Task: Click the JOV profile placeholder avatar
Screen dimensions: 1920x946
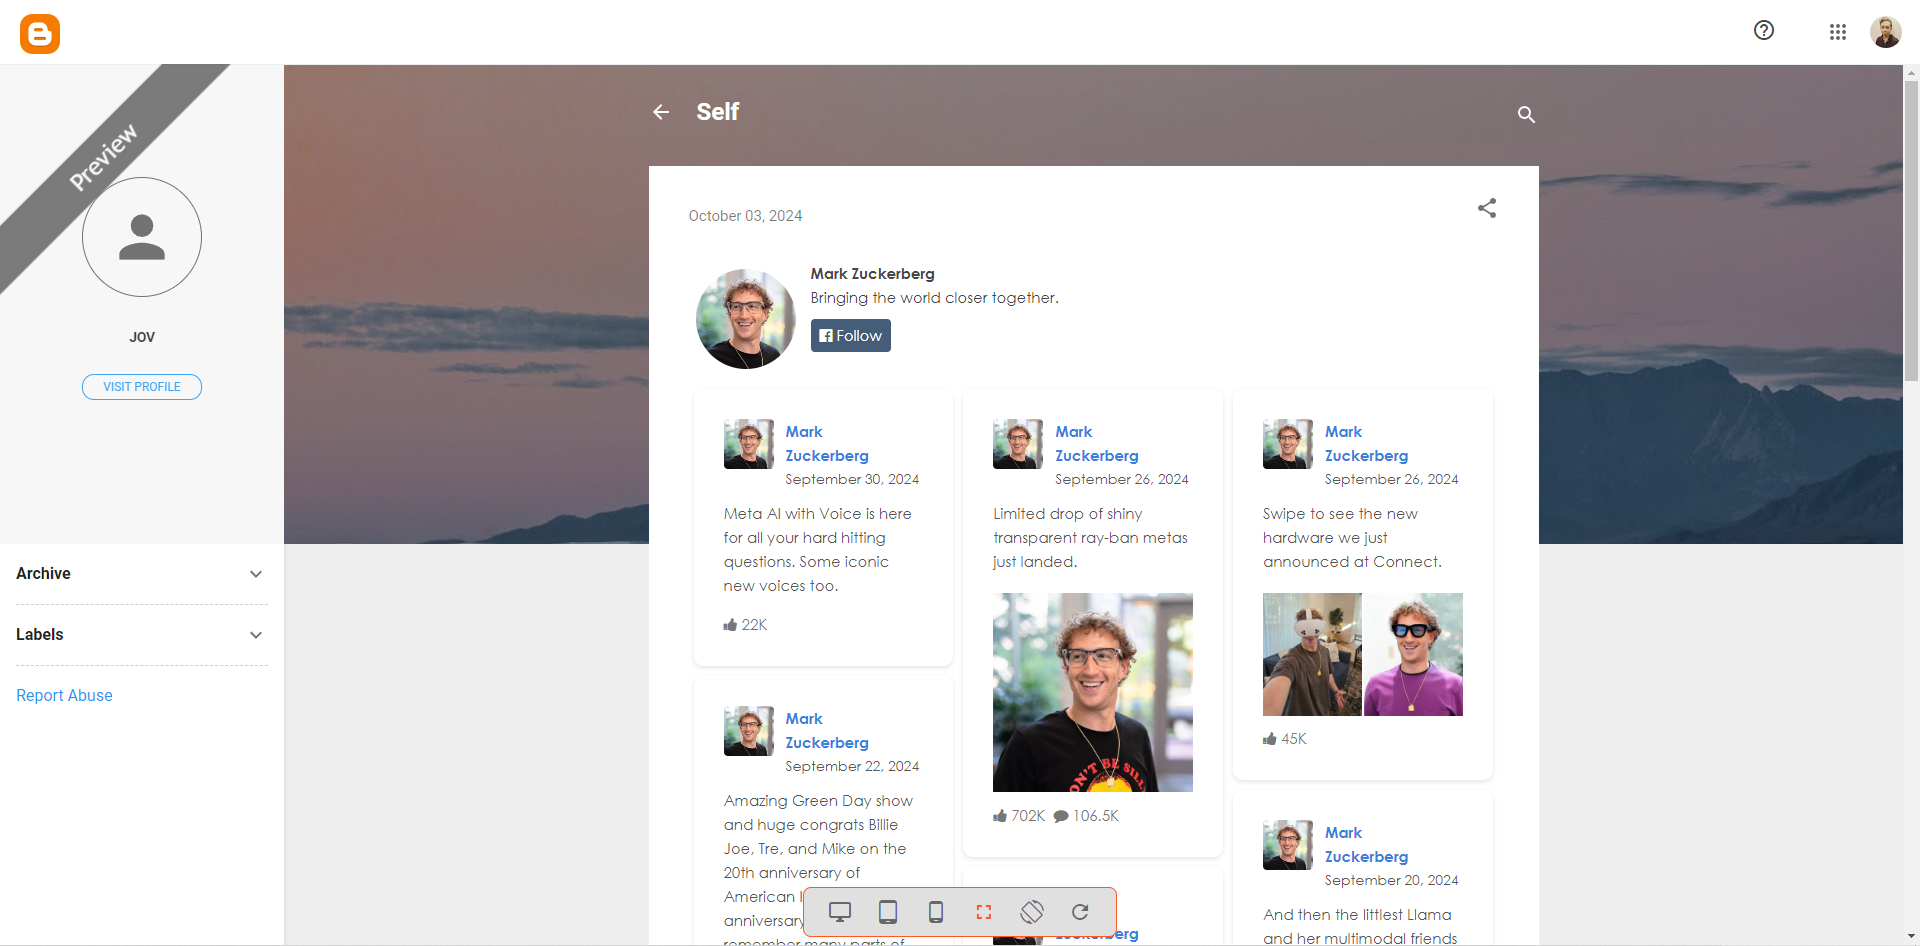Action: (x=142, y=237)
